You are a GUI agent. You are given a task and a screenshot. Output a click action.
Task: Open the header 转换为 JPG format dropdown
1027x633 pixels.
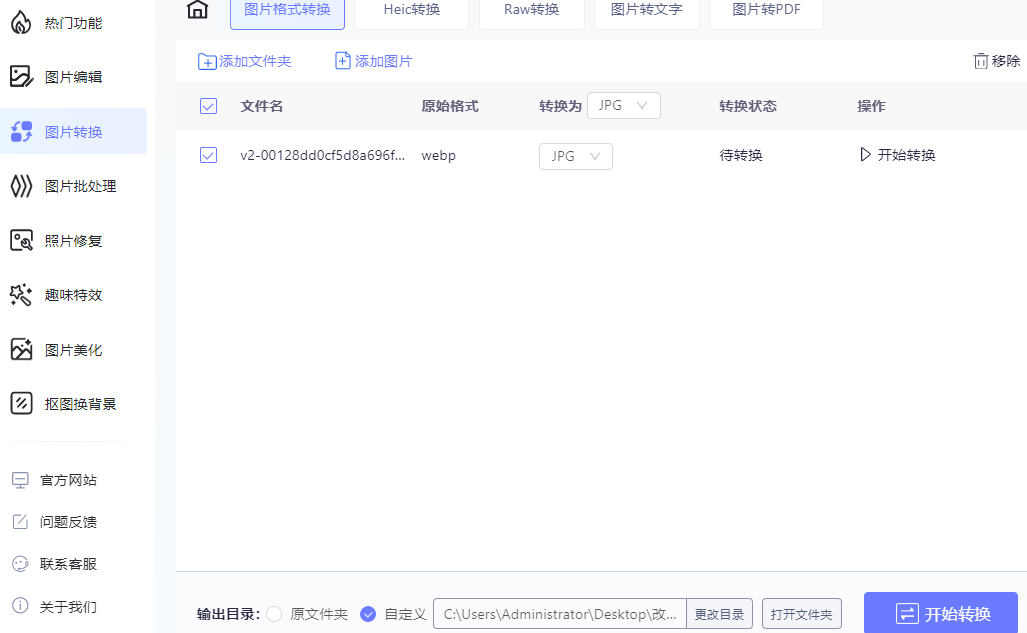pyautogui.click(x=623, y=105)
